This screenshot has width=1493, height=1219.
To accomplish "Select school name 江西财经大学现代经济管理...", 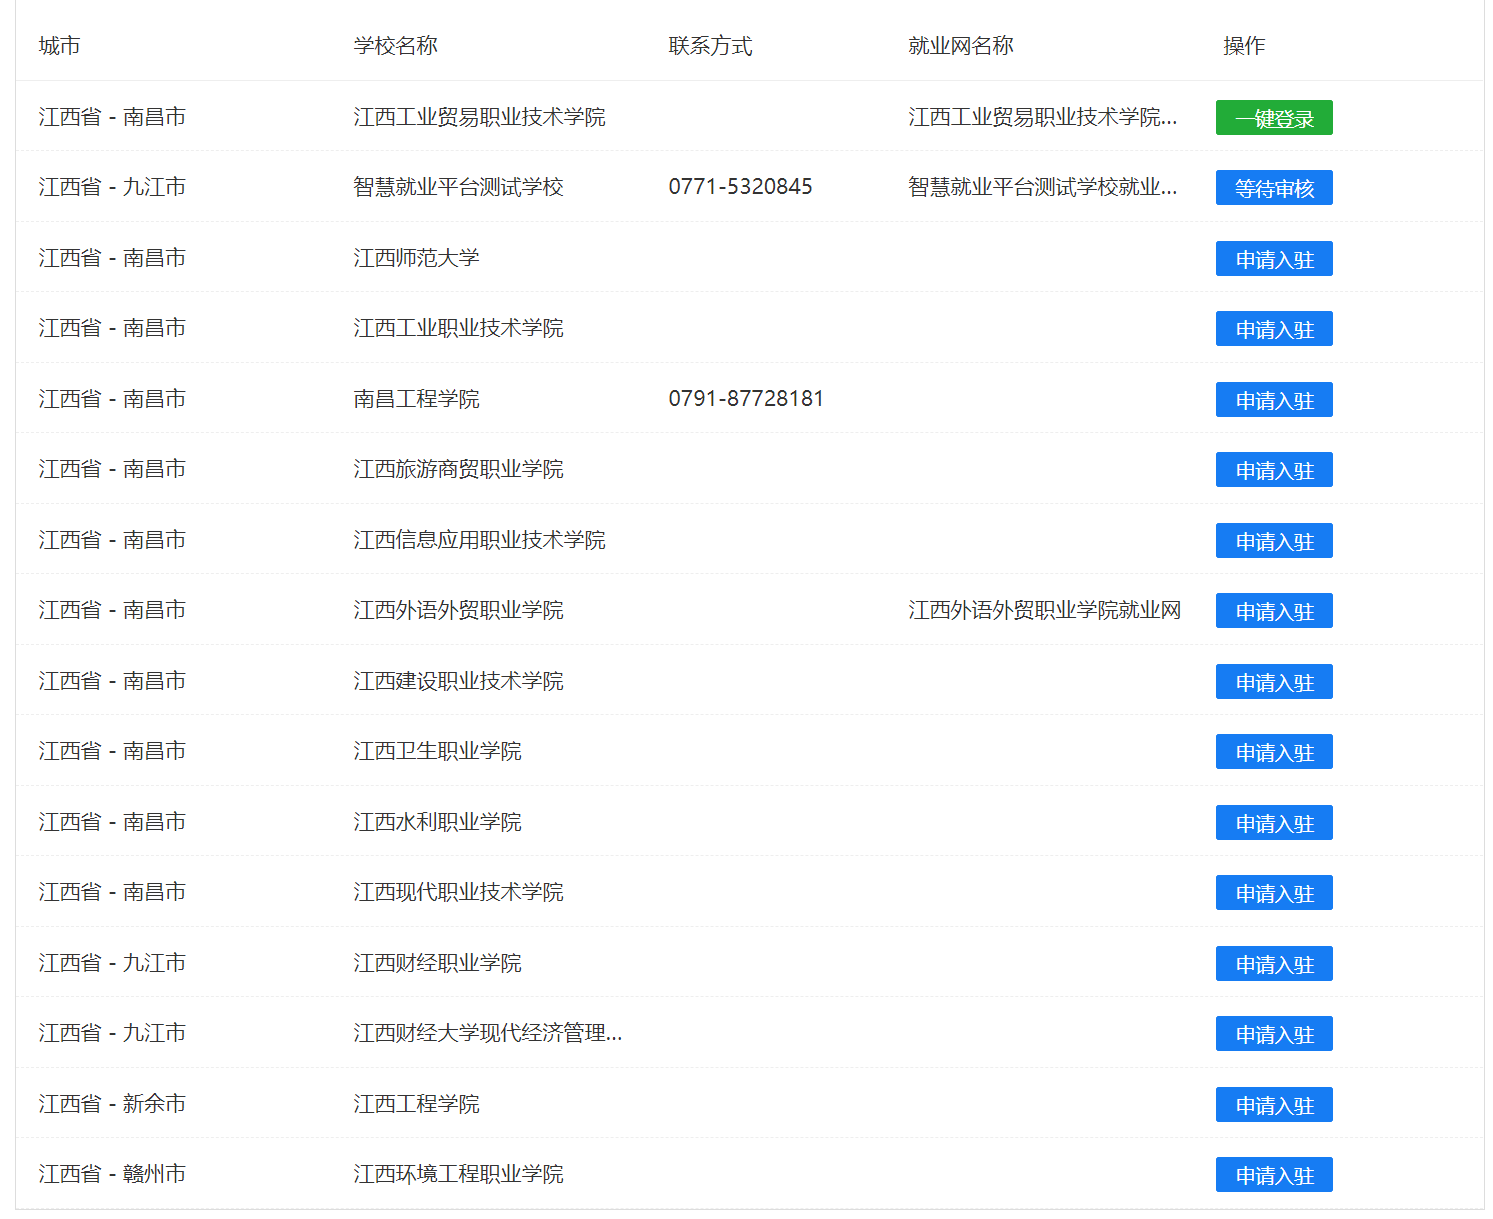I will point(488,1033).
